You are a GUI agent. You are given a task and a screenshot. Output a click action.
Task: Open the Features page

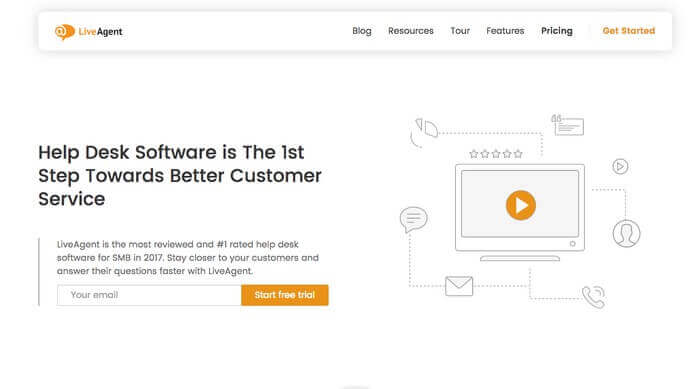[x=505, y=31]
